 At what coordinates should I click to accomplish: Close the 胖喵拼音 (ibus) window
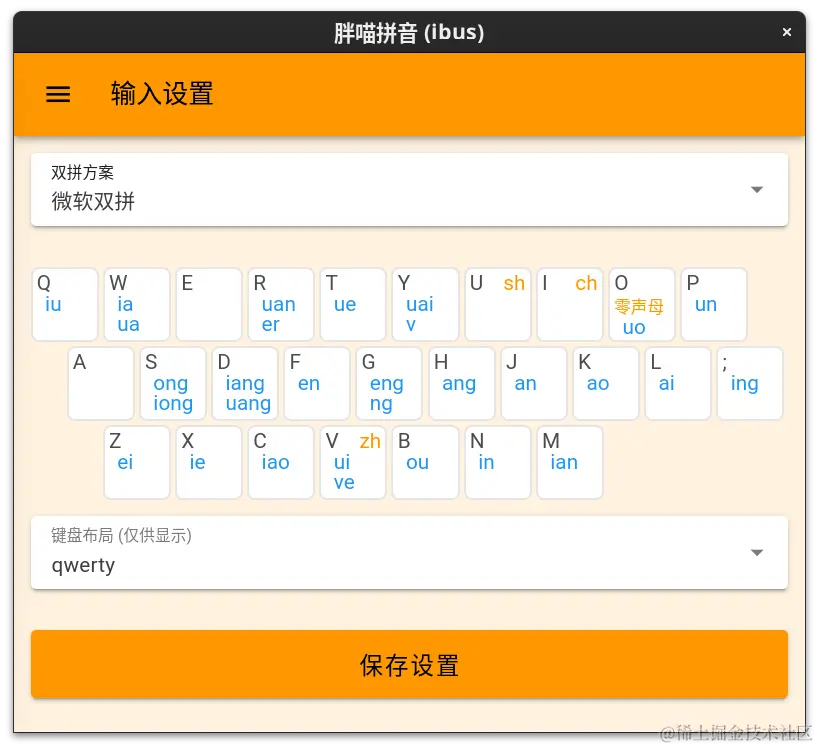(x=787, y=32)
